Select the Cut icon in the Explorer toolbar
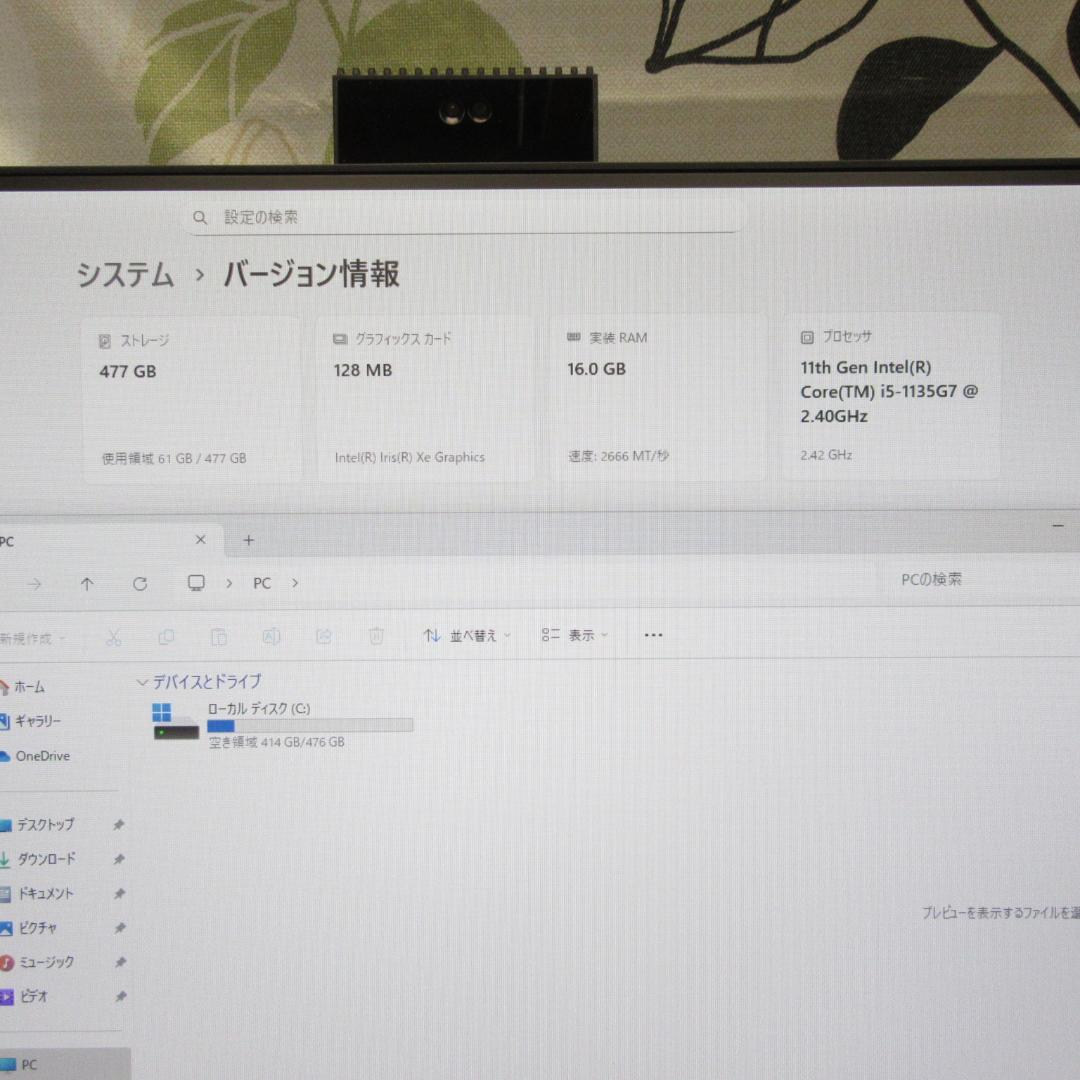 [x=114, y=635]
